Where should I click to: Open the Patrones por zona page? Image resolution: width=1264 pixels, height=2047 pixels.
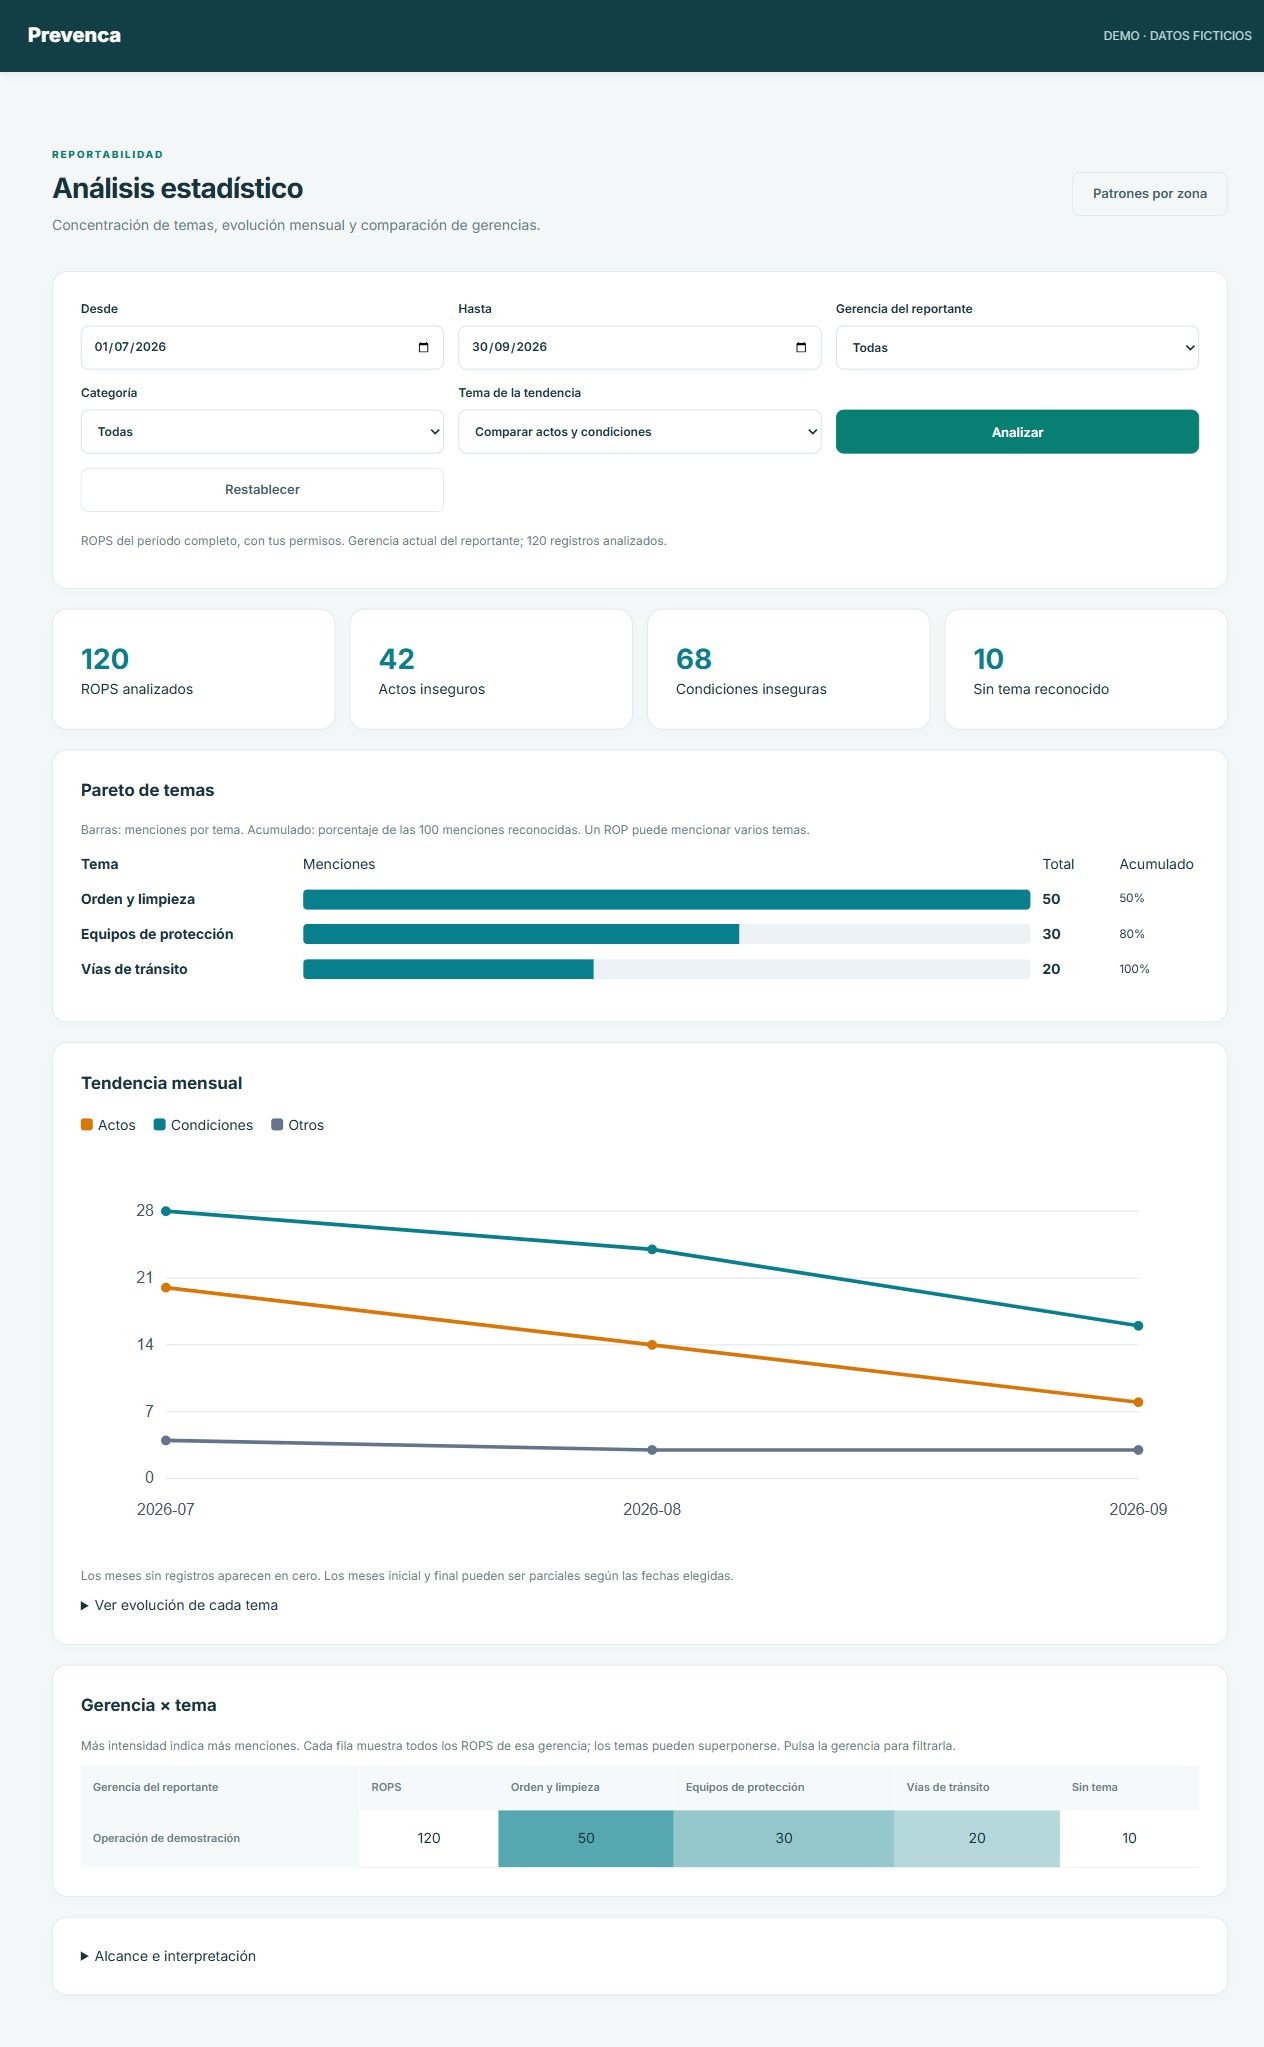(x=1149, y=194)
